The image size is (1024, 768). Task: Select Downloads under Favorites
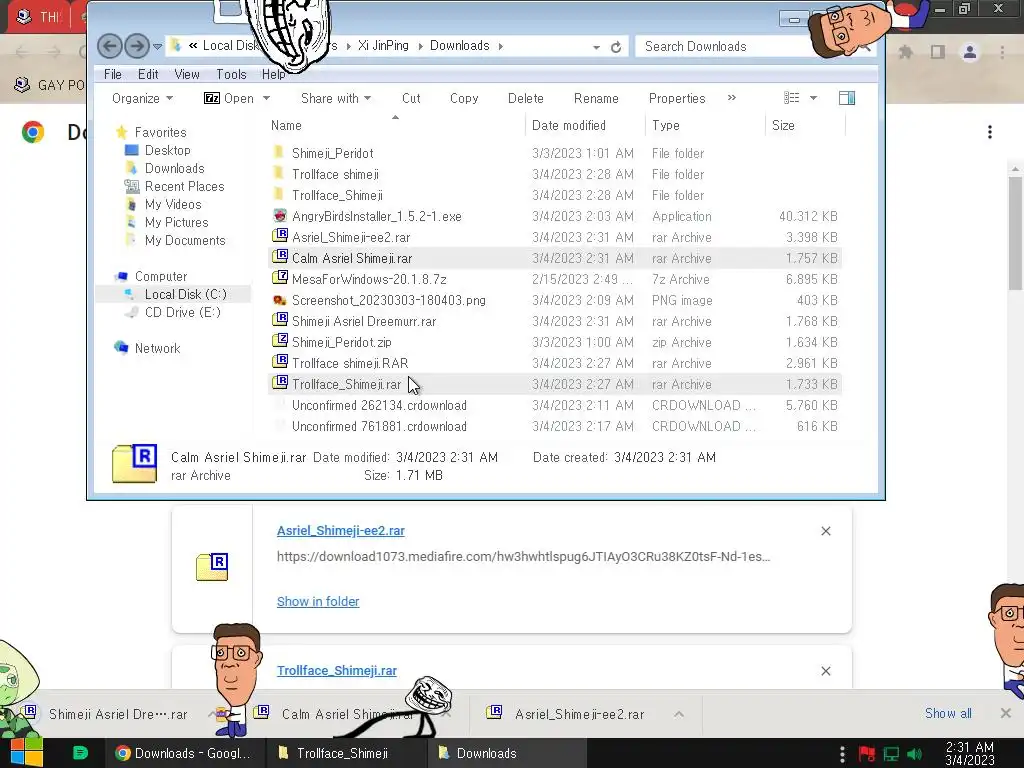tap(174, 168)
